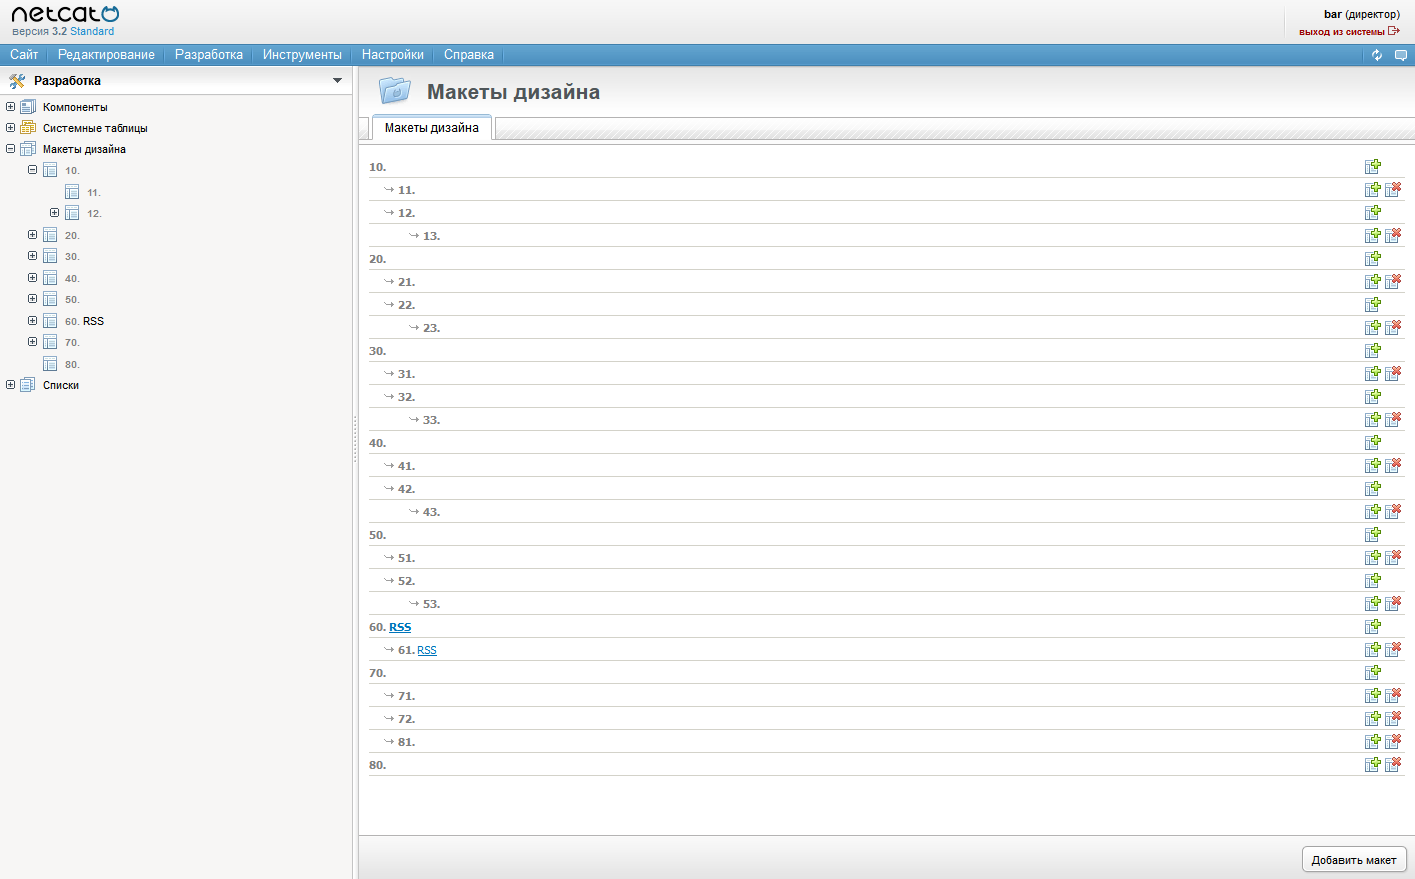This screenshot has height=879, width=1415.
Task: Open the messages icon in the top bar
Action: (x=1401, y=55)
